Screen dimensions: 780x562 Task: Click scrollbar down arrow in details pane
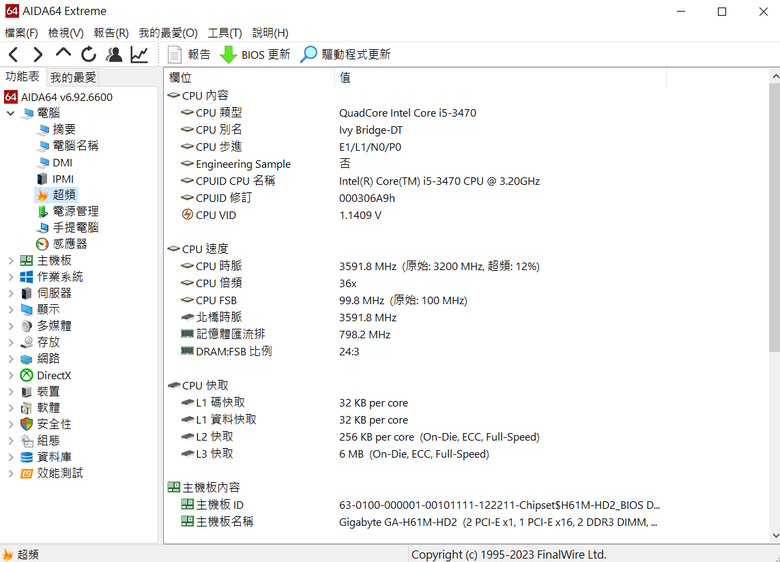(x=775, y=536)
